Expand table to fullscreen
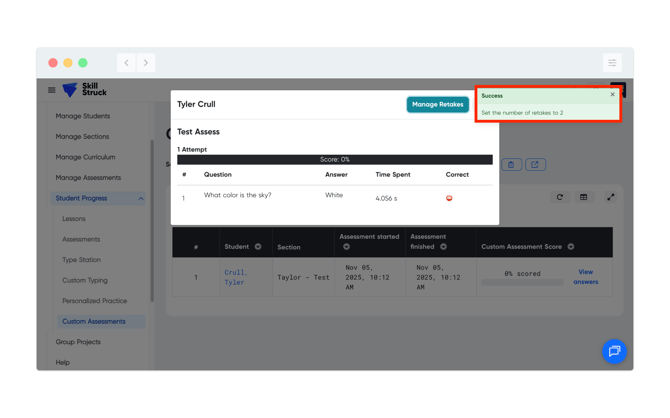670x418 pixels. pos(610,197)
